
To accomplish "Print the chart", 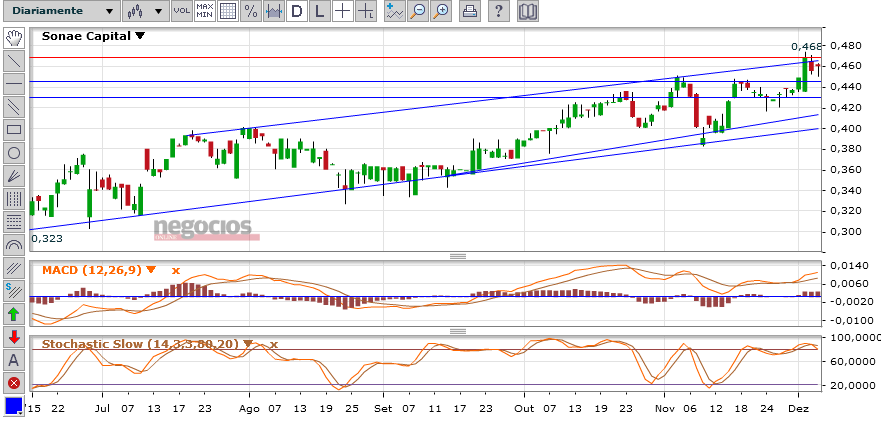I will point(468,12).
